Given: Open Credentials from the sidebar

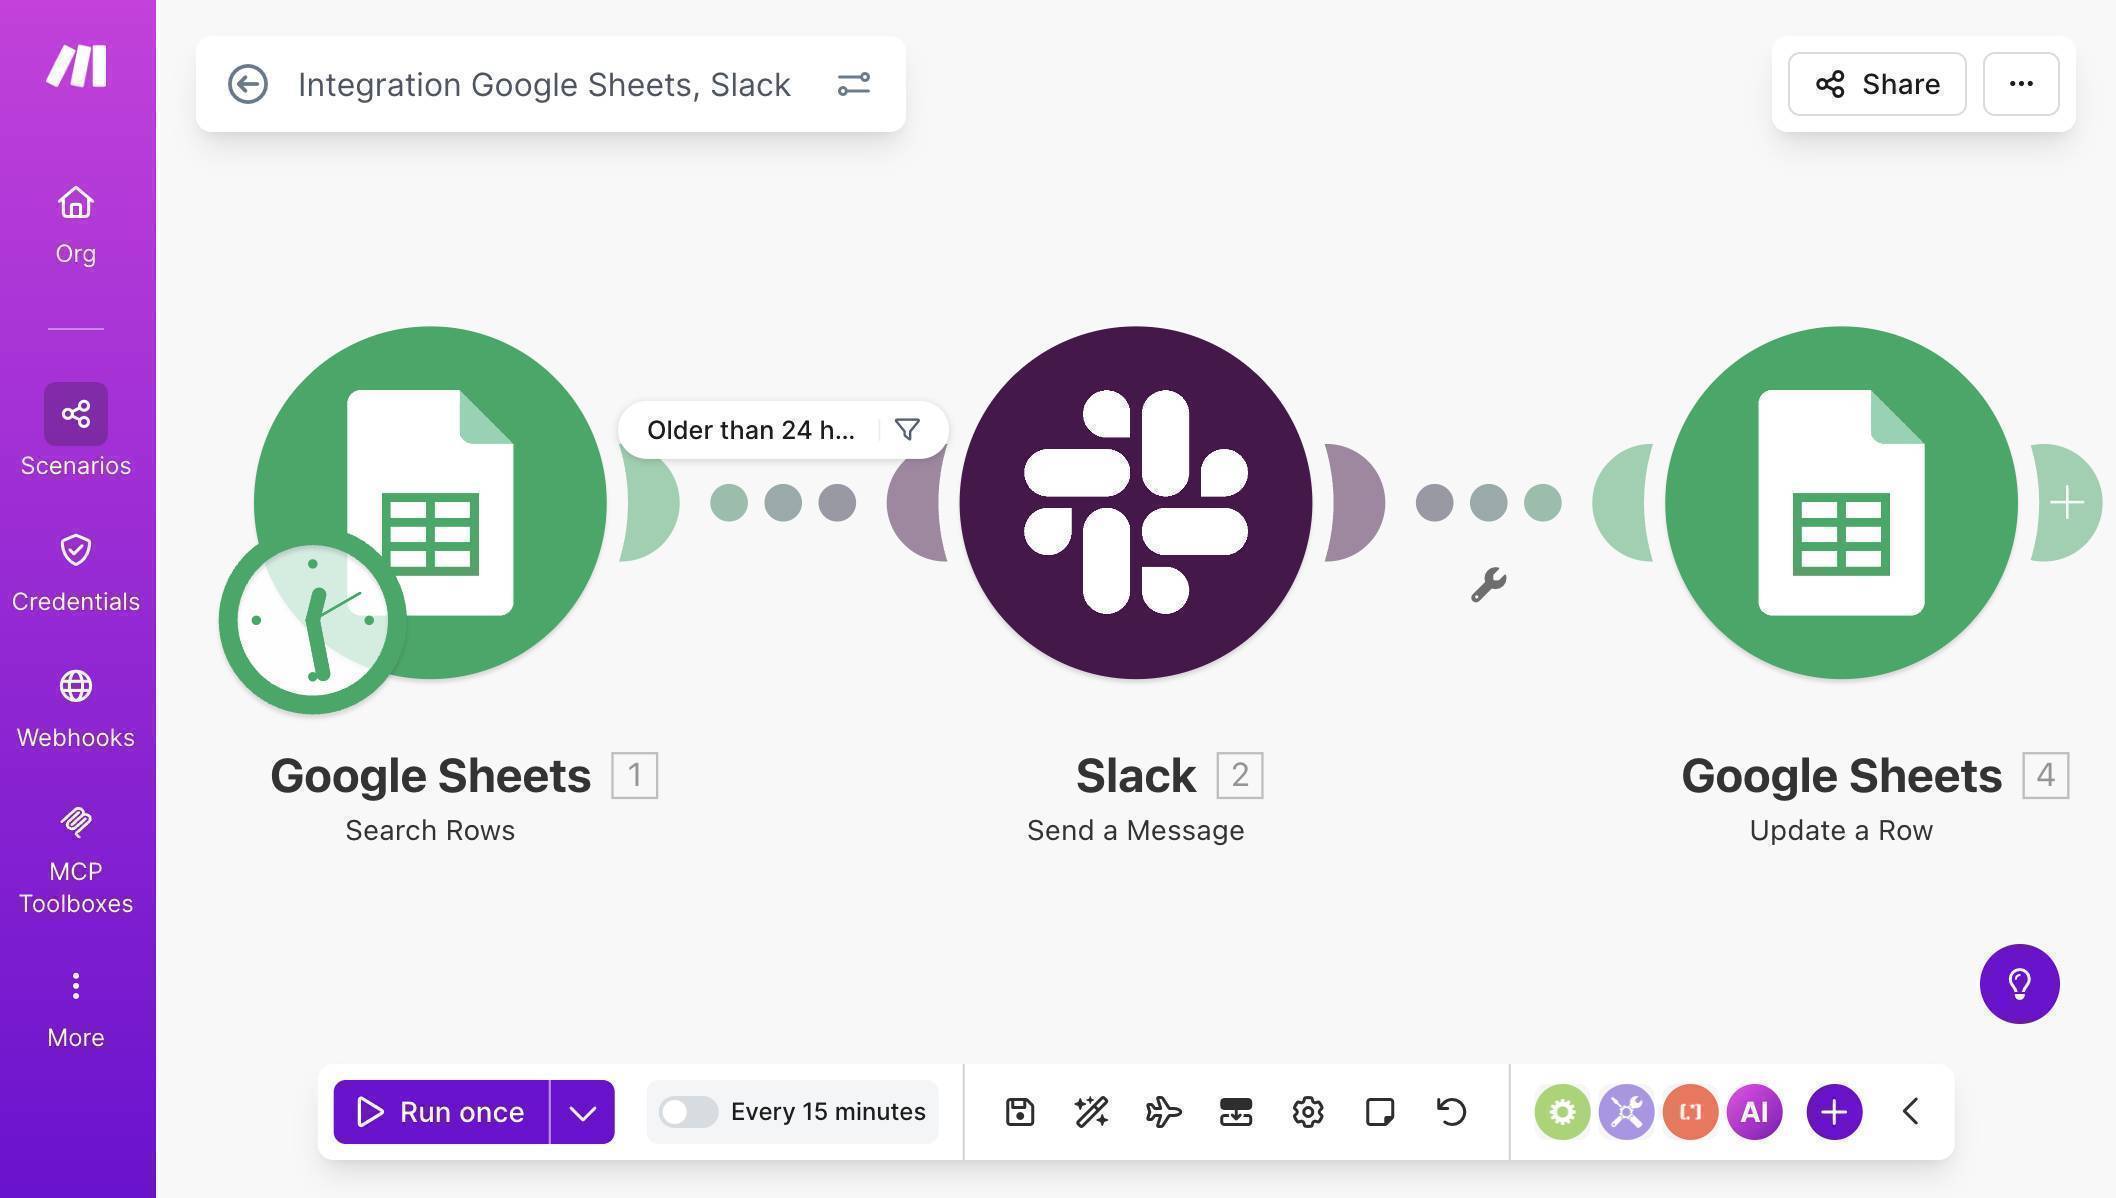Looking at the screenshot, I should pos(75,570).
